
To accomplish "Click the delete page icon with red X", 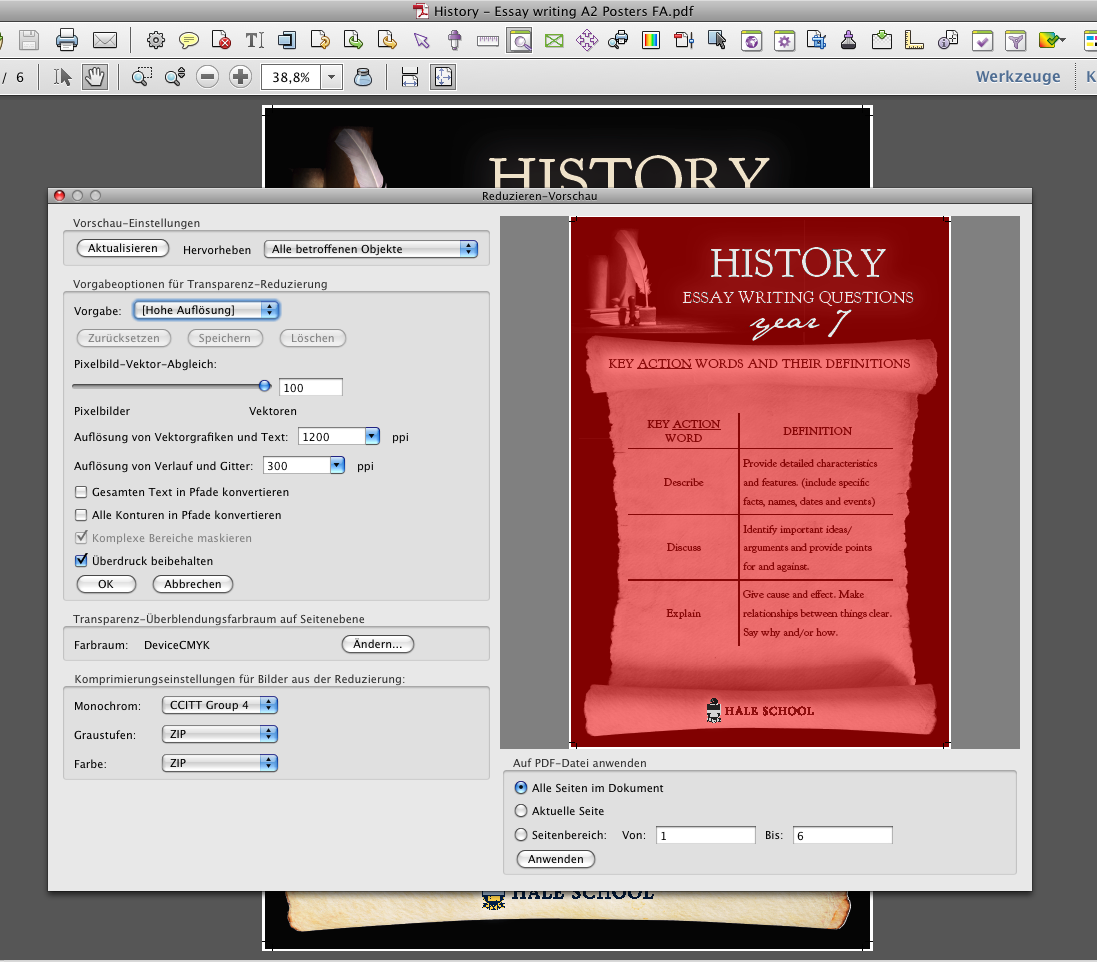I will tap(221, 41).
